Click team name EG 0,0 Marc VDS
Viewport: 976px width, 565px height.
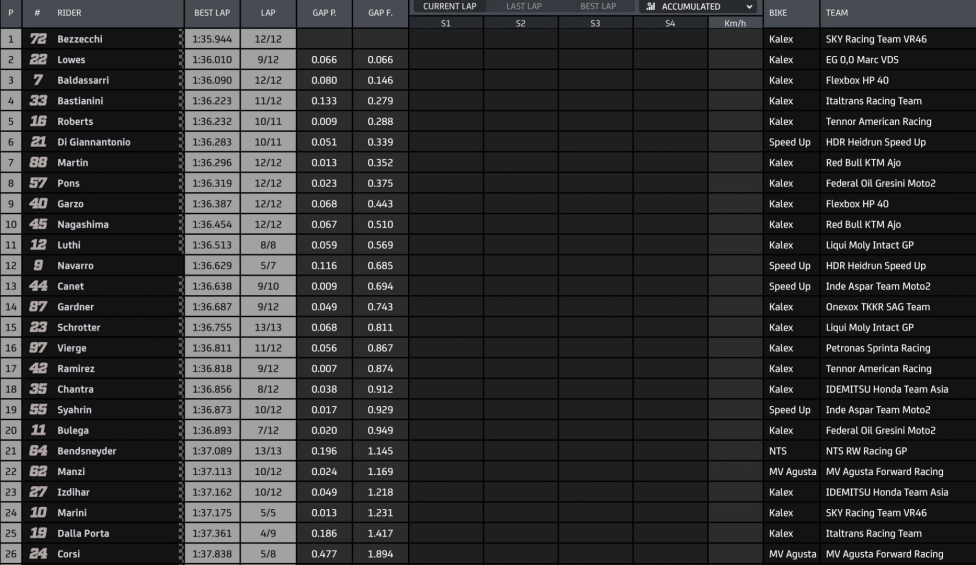pos(862,59)
